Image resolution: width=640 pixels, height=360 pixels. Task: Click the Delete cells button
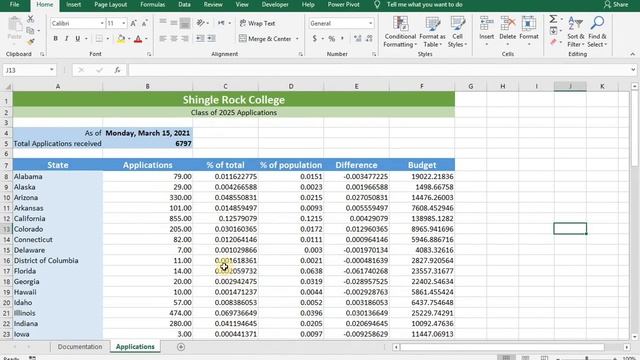(x=507, y=32)
